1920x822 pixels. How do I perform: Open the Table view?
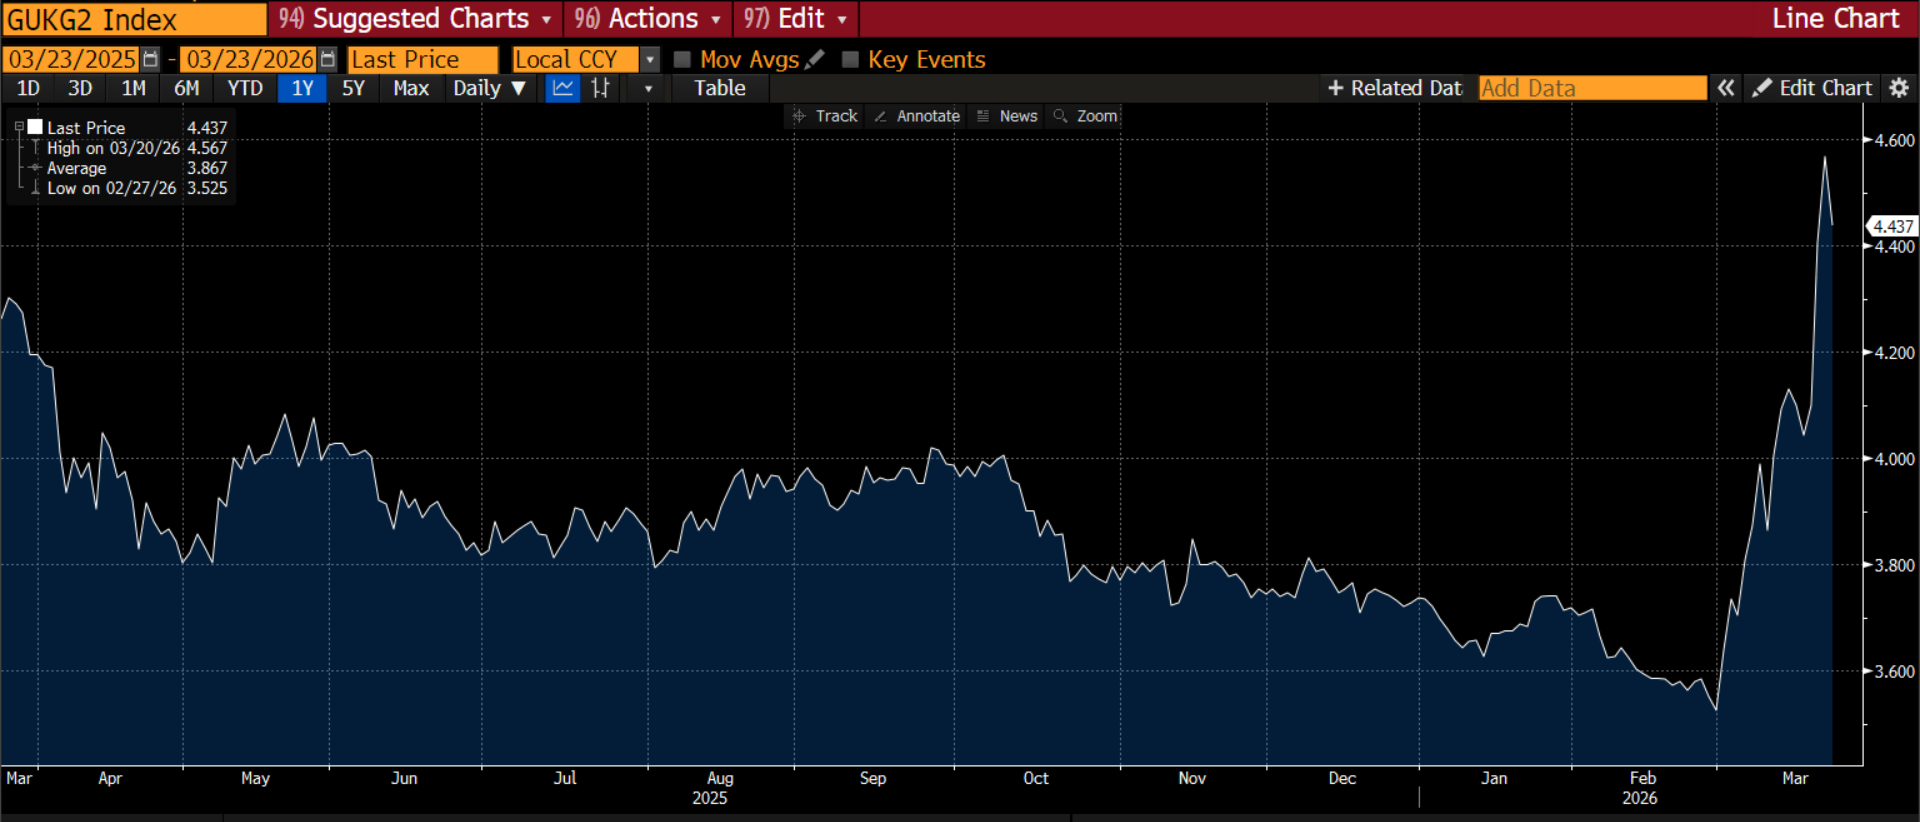719,88
